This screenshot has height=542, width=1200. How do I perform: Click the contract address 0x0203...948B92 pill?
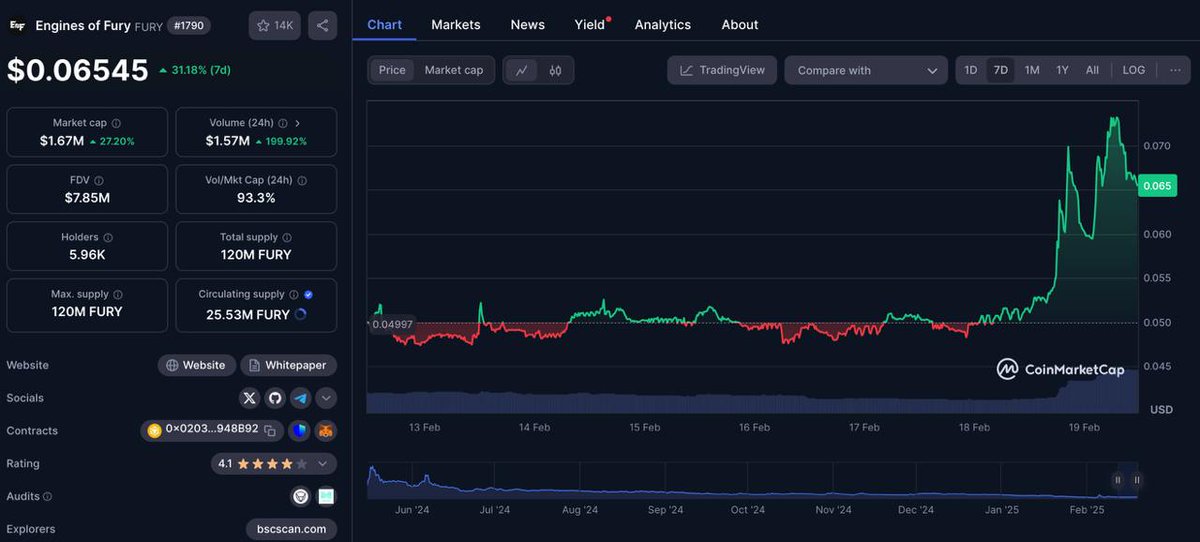[213, 430]
